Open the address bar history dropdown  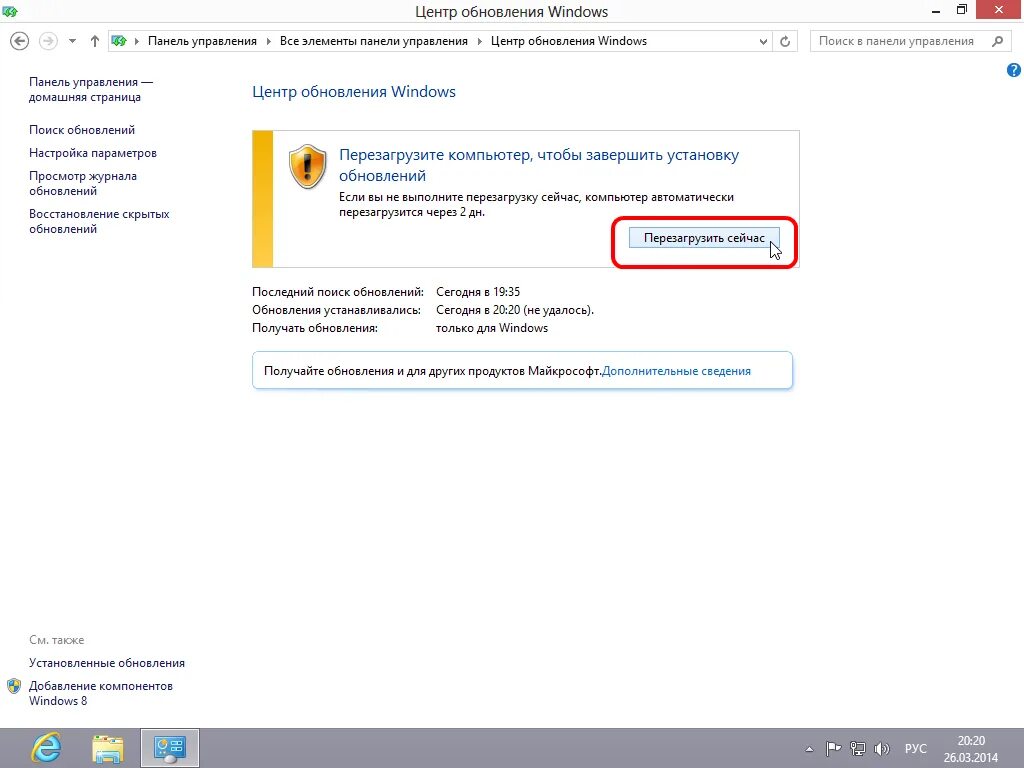click(x=763, y=41)
